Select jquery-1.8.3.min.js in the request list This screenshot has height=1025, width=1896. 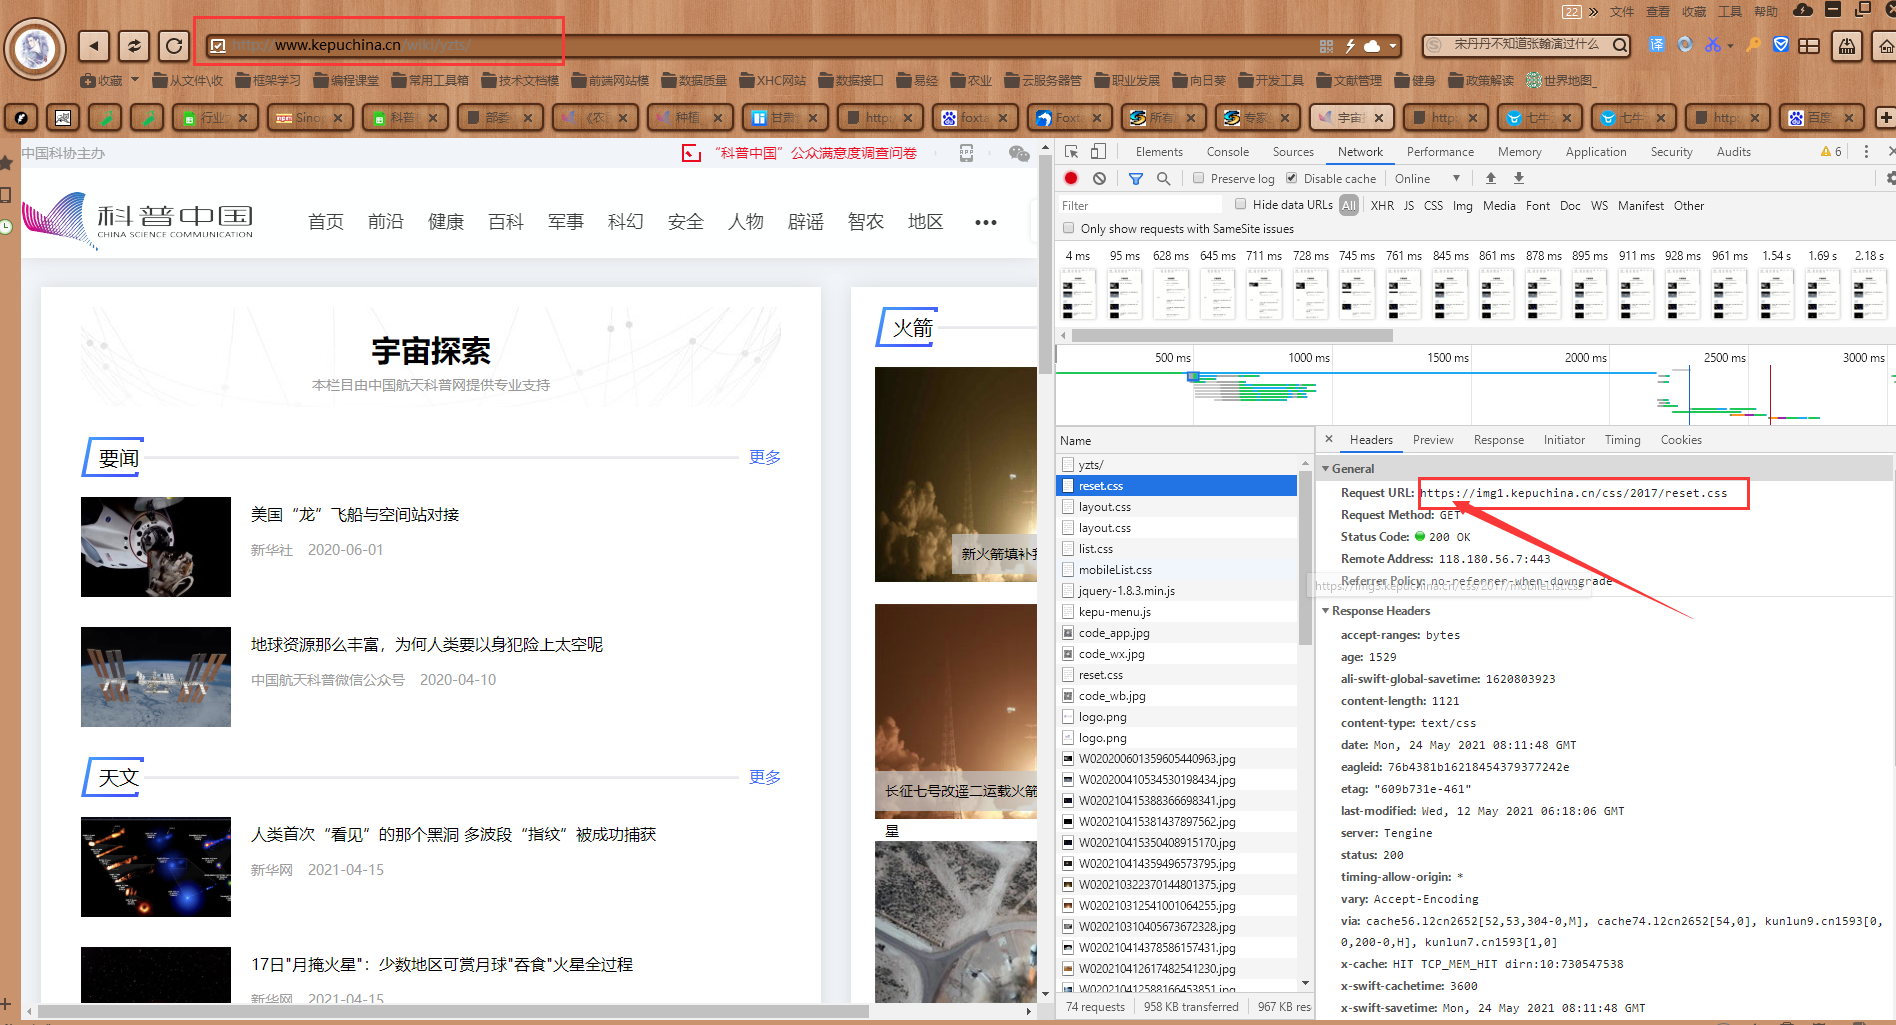click(x=1126, y=591)
